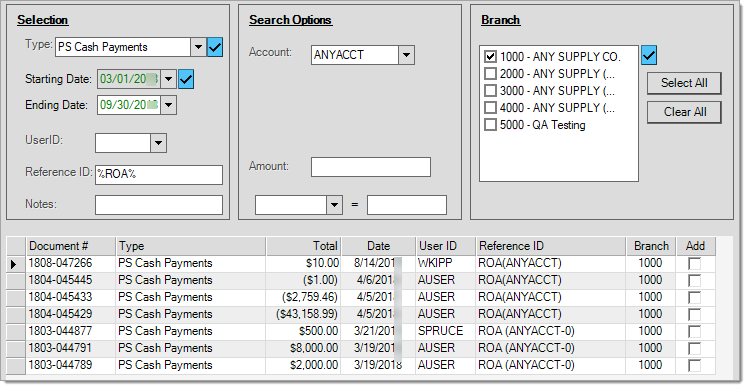747x388 pixels.
Task: Click the blue checkmark beside the Branch list
Action: point(649,55)
